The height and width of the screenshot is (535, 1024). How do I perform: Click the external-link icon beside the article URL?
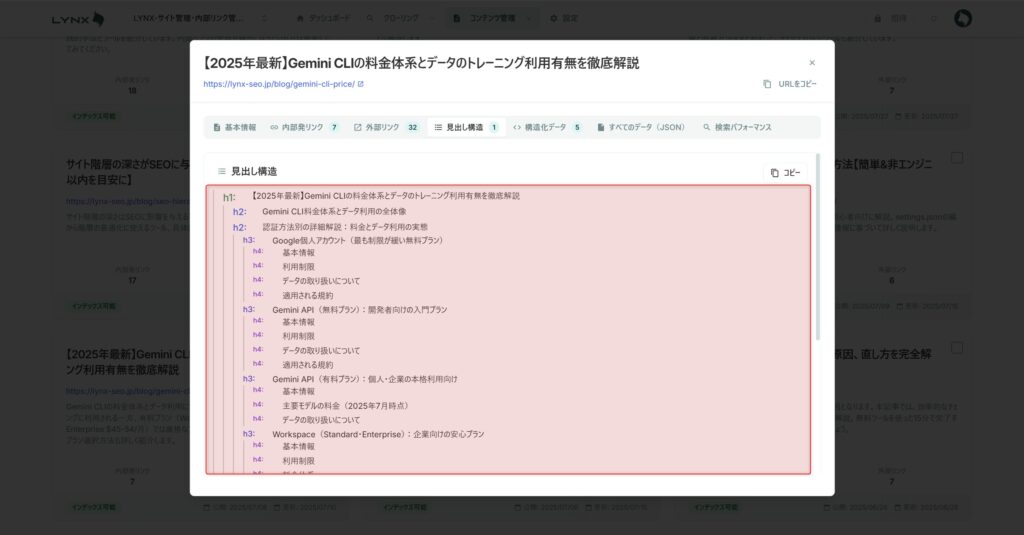361,84
